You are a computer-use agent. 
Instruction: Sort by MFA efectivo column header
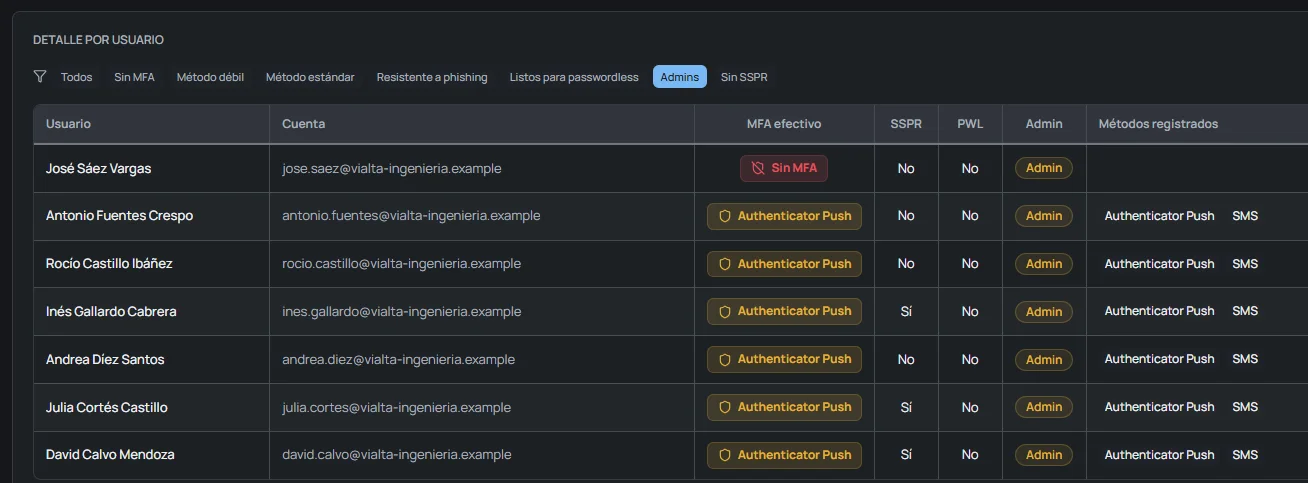(784, 124)
